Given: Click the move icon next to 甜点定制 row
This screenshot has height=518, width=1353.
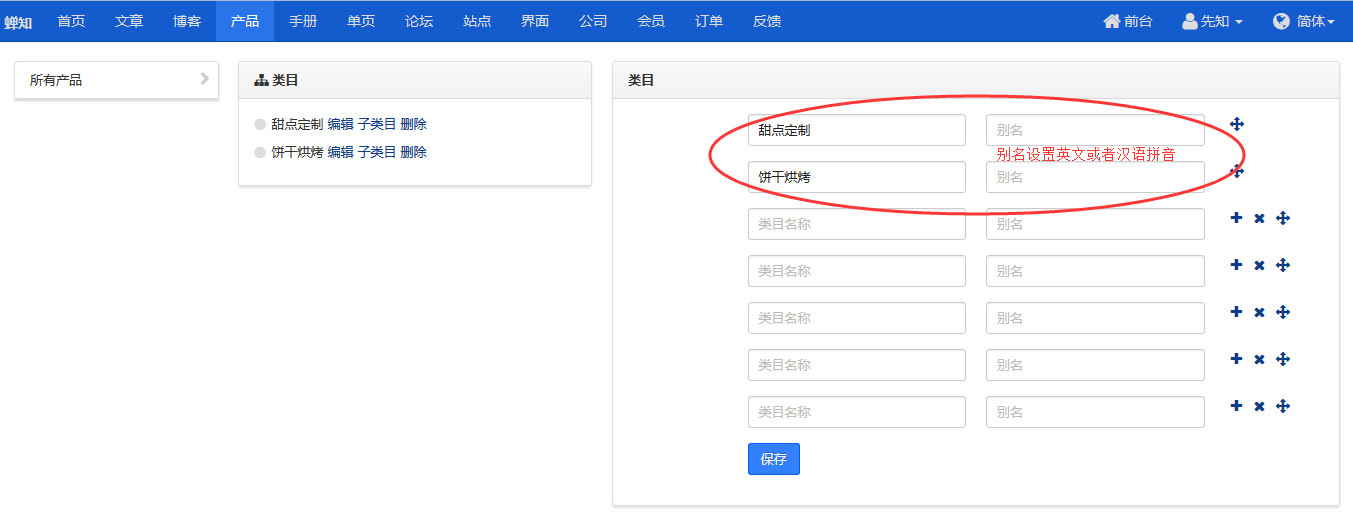Looking at the screenshot, I should point(1237,124).
